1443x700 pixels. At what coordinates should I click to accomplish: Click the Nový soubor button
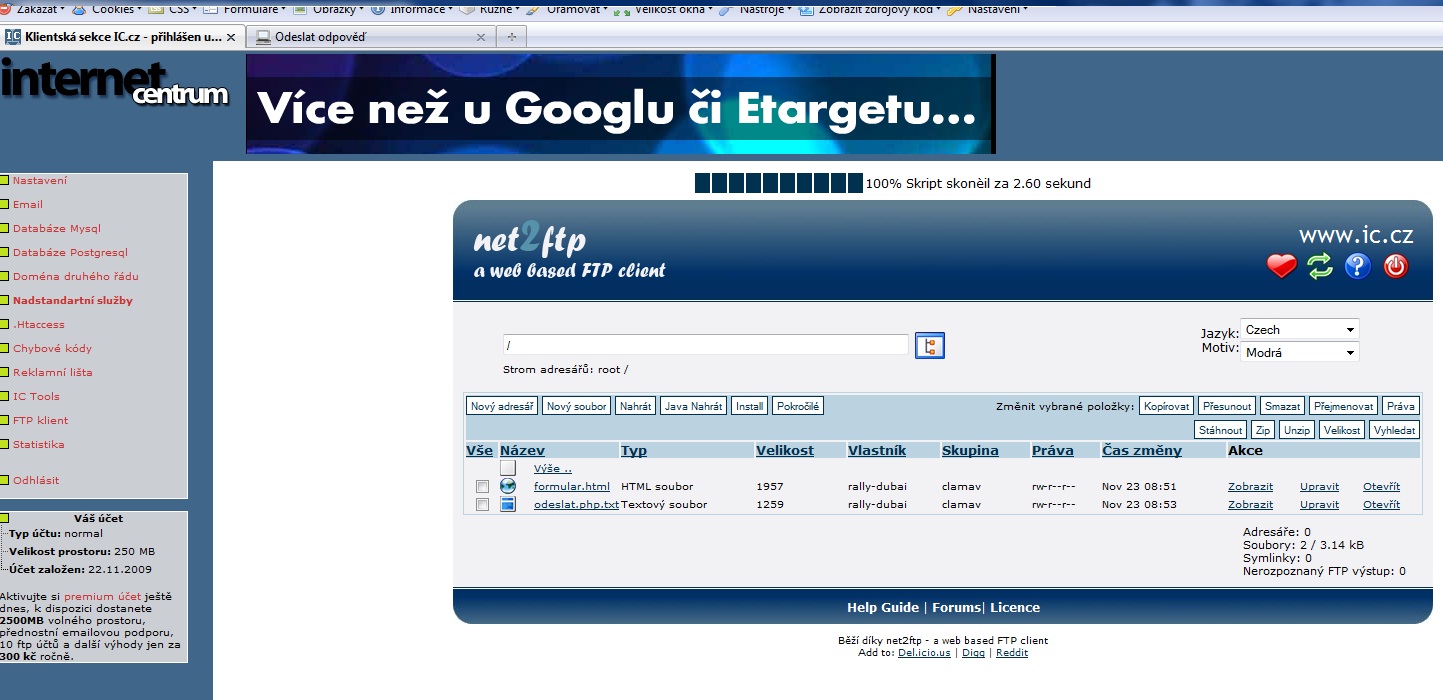(x=577, y=406)
